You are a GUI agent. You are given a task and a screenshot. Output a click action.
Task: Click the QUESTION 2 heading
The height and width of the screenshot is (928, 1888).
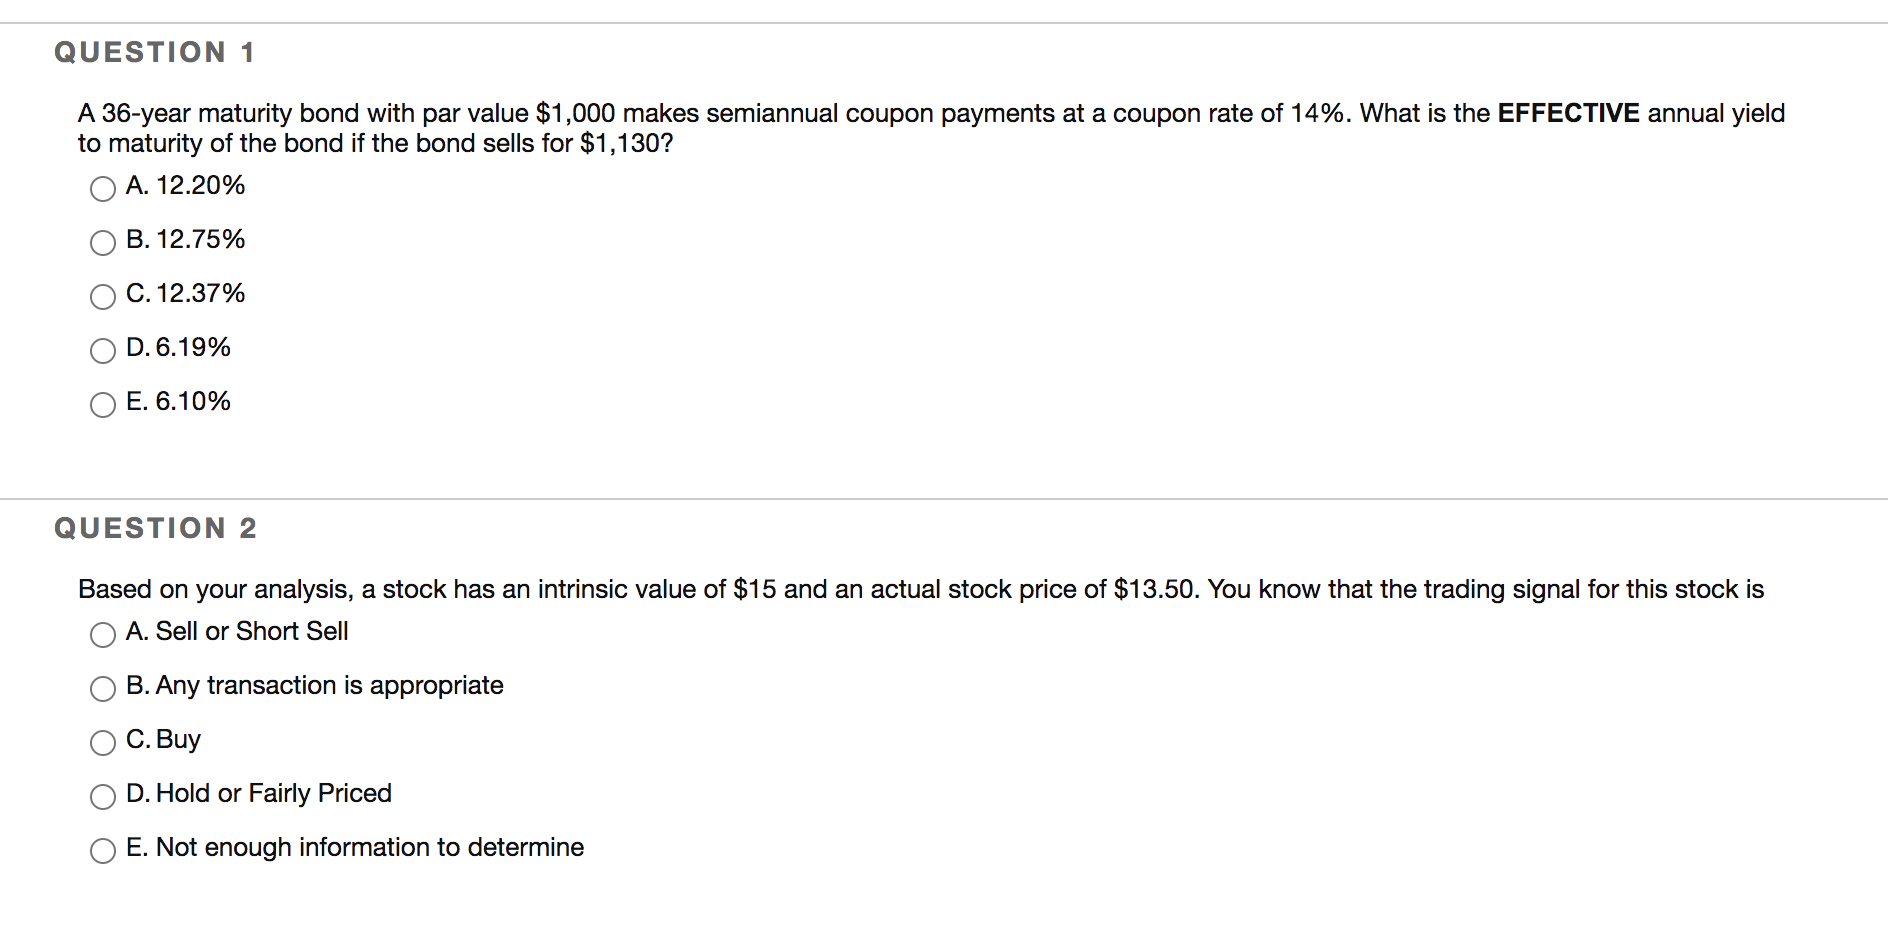pos(154,528)
